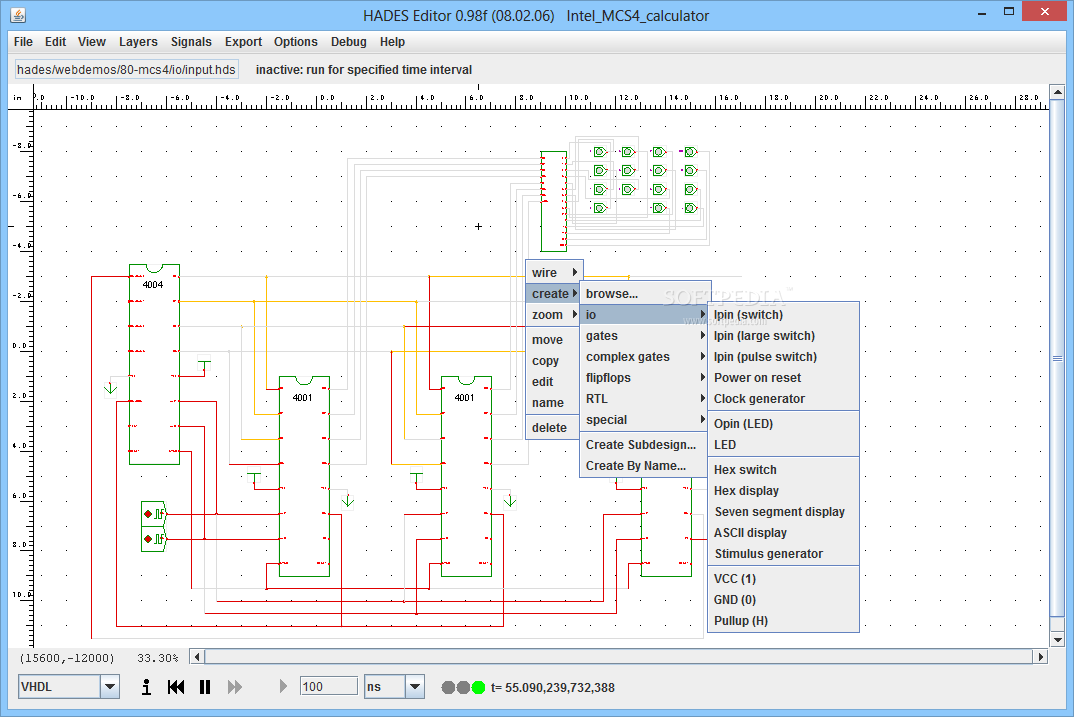
Task: Expand the create submenu
Action: click(554, 294)
